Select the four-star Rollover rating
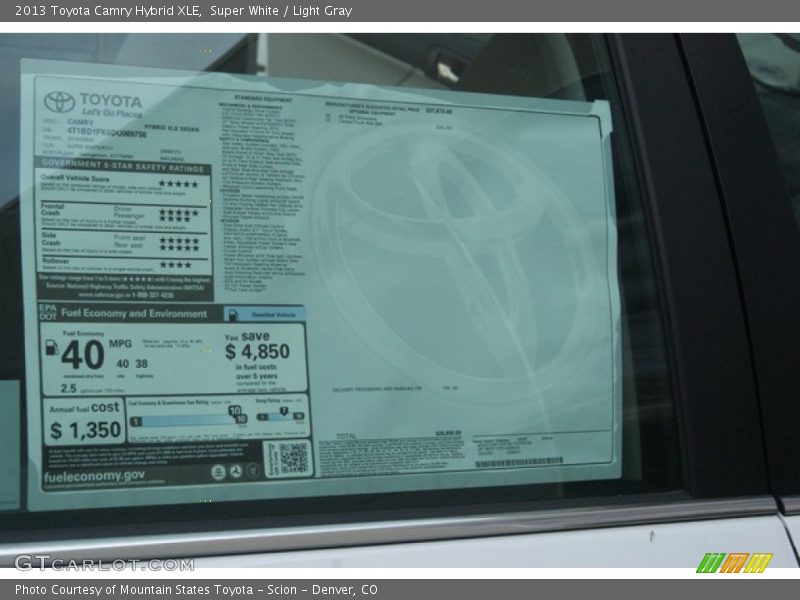This screenshot has width=800, height=600. [176, 265]
